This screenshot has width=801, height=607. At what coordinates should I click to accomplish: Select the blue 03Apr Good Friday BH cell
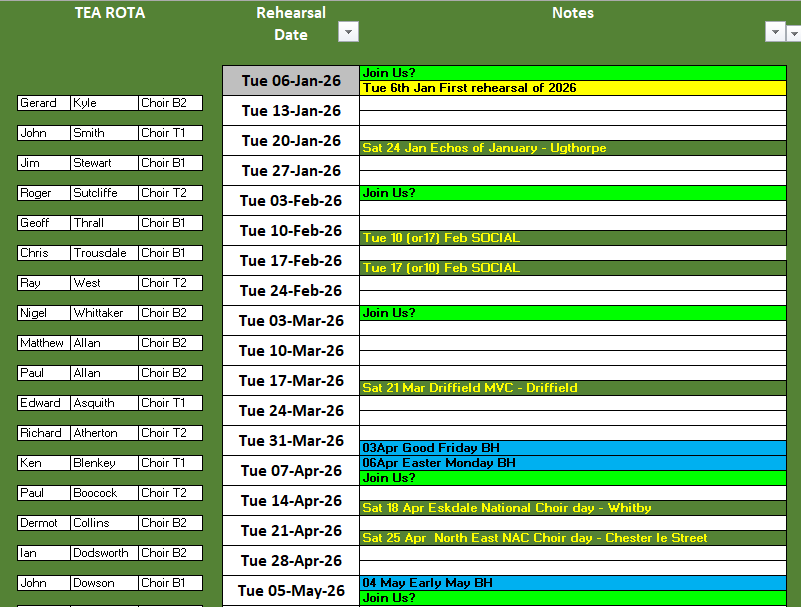pos(572,448)
